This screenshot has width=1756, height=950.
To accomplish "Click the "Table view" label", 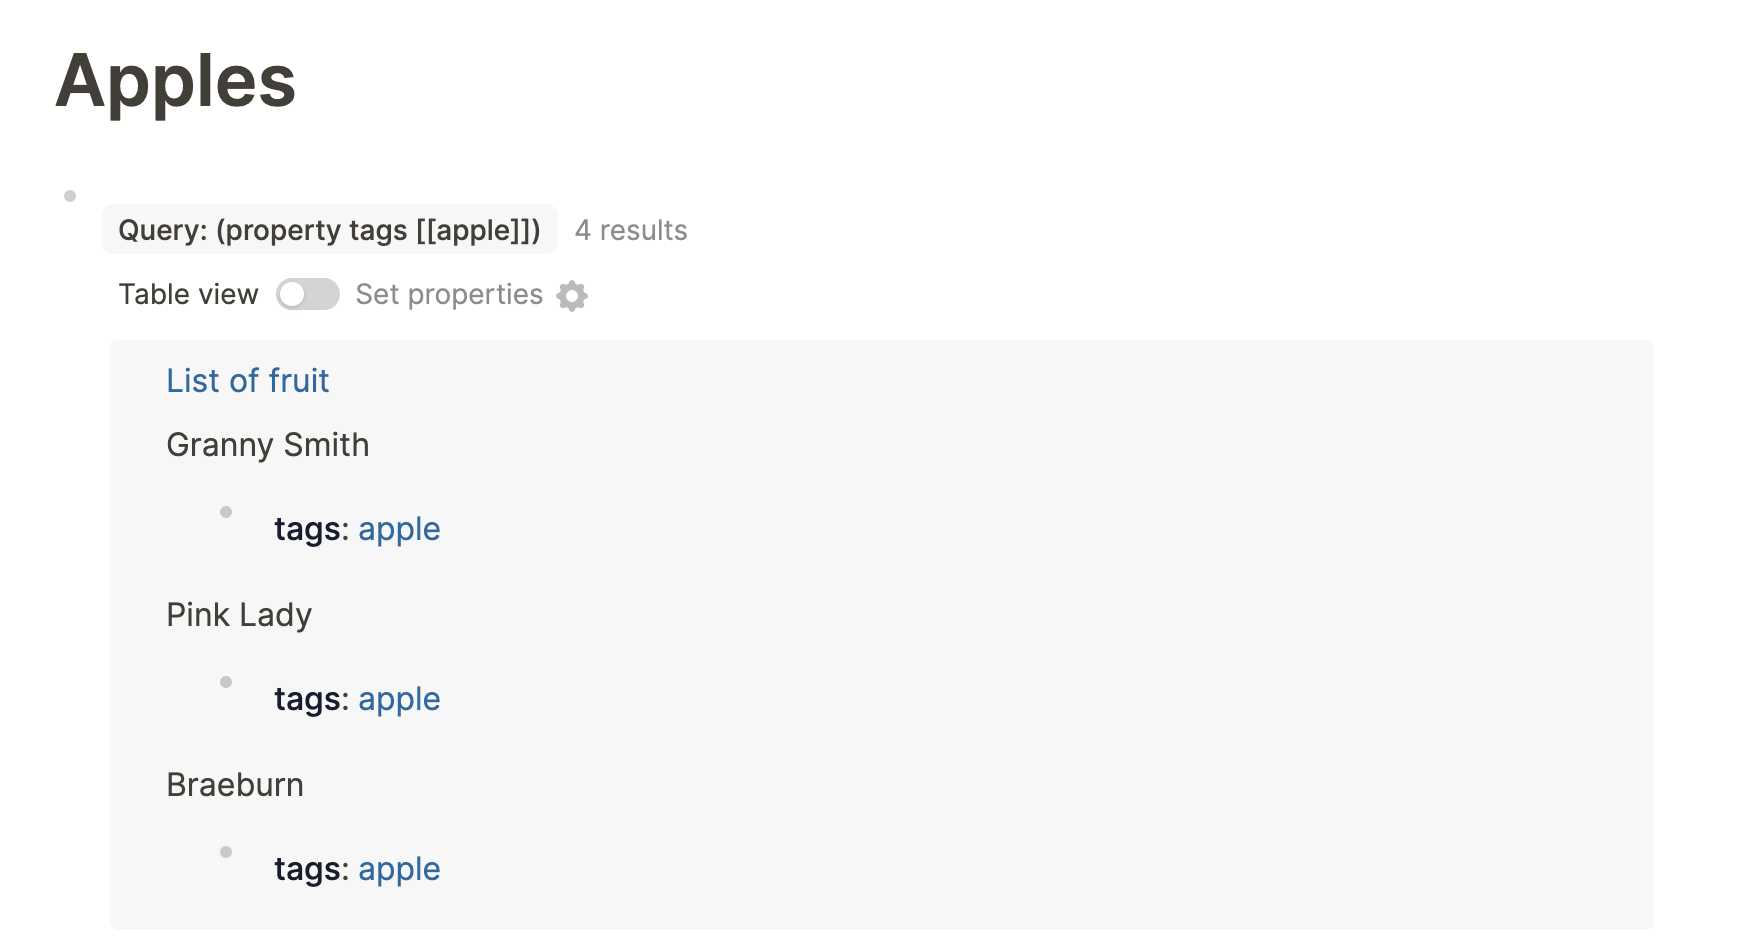I will tap(187, 294).
